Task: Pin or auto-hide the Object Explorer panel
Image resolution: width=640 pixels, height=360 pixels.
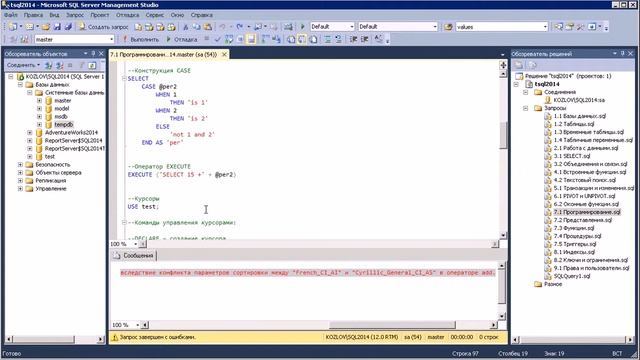Action: point(93,53)
